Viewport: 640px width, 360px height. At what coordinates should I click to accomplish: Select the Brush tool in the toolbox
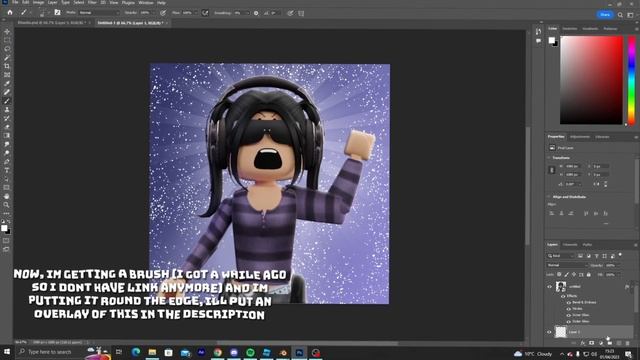pos(7,101)
